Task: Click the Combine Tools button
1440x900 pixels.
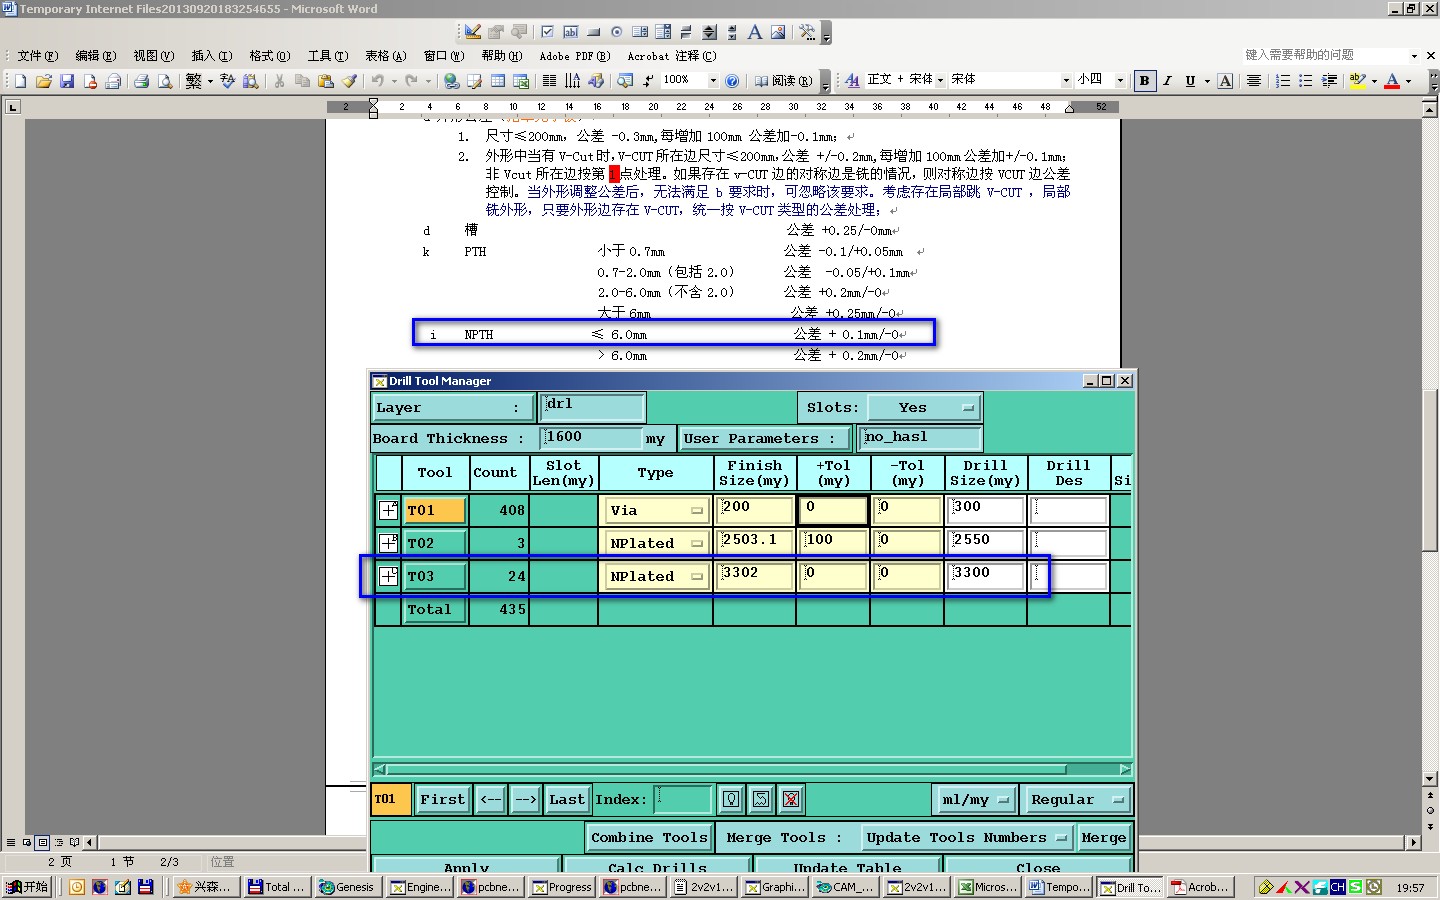Action: pos(649,838)
